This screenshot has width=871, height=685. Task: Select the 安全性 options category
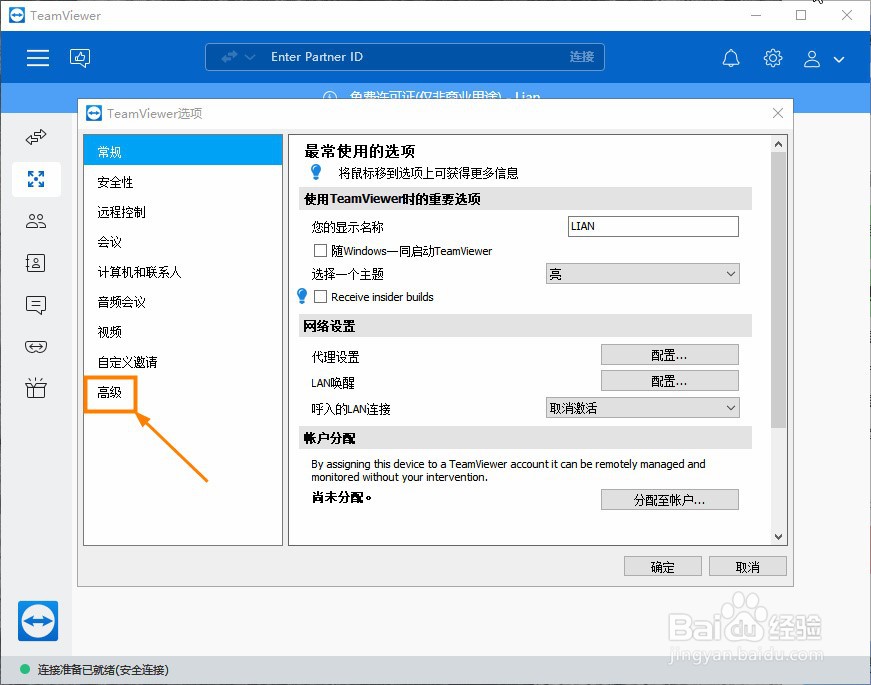pos(183,182)
